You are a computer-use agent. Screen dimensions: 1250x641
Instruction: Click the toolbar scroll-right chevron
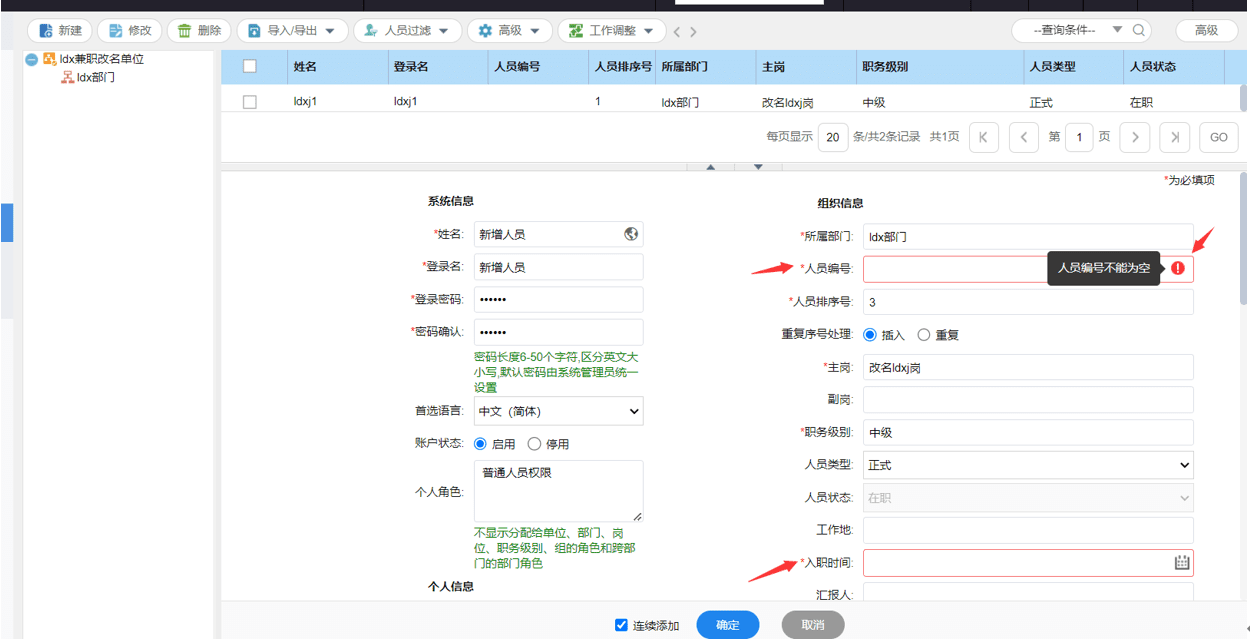tap(693, 32)
